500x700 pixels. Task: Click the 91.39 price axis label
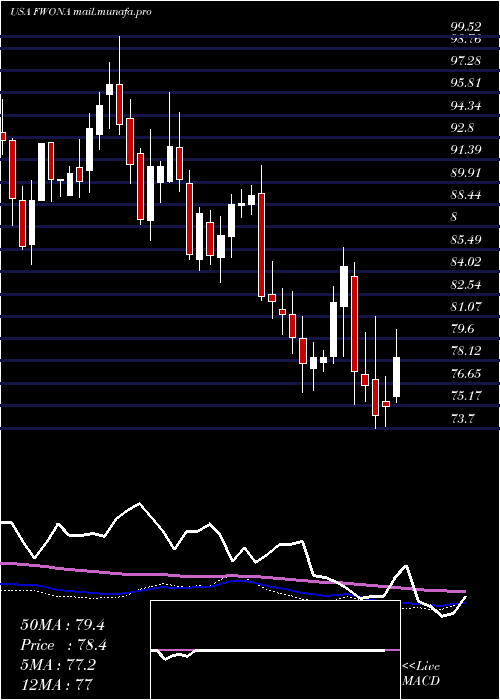(466, 150)
